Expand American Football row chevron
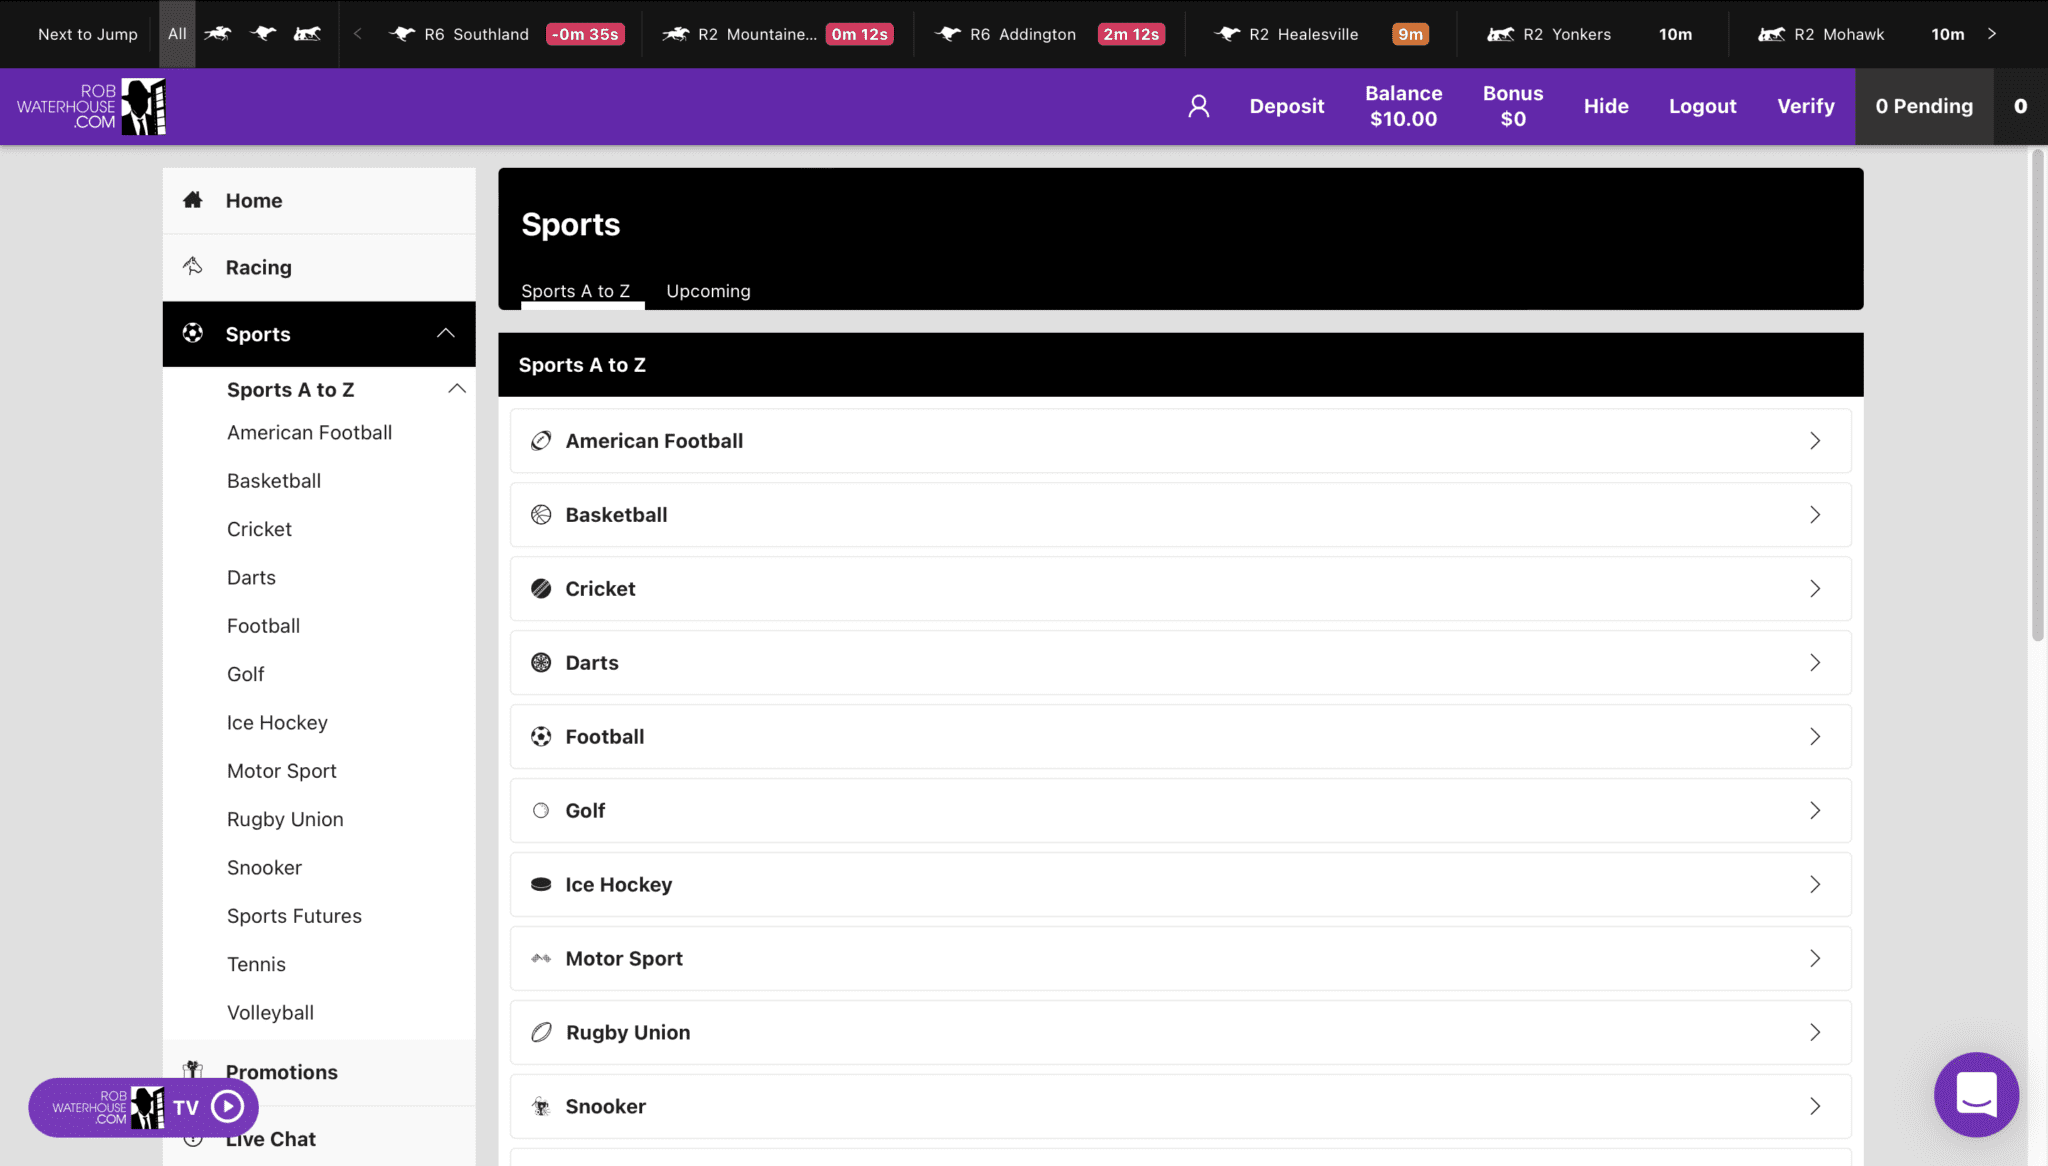Viewport: 2048px width, 1166px height. click(x=1815, y=441)
